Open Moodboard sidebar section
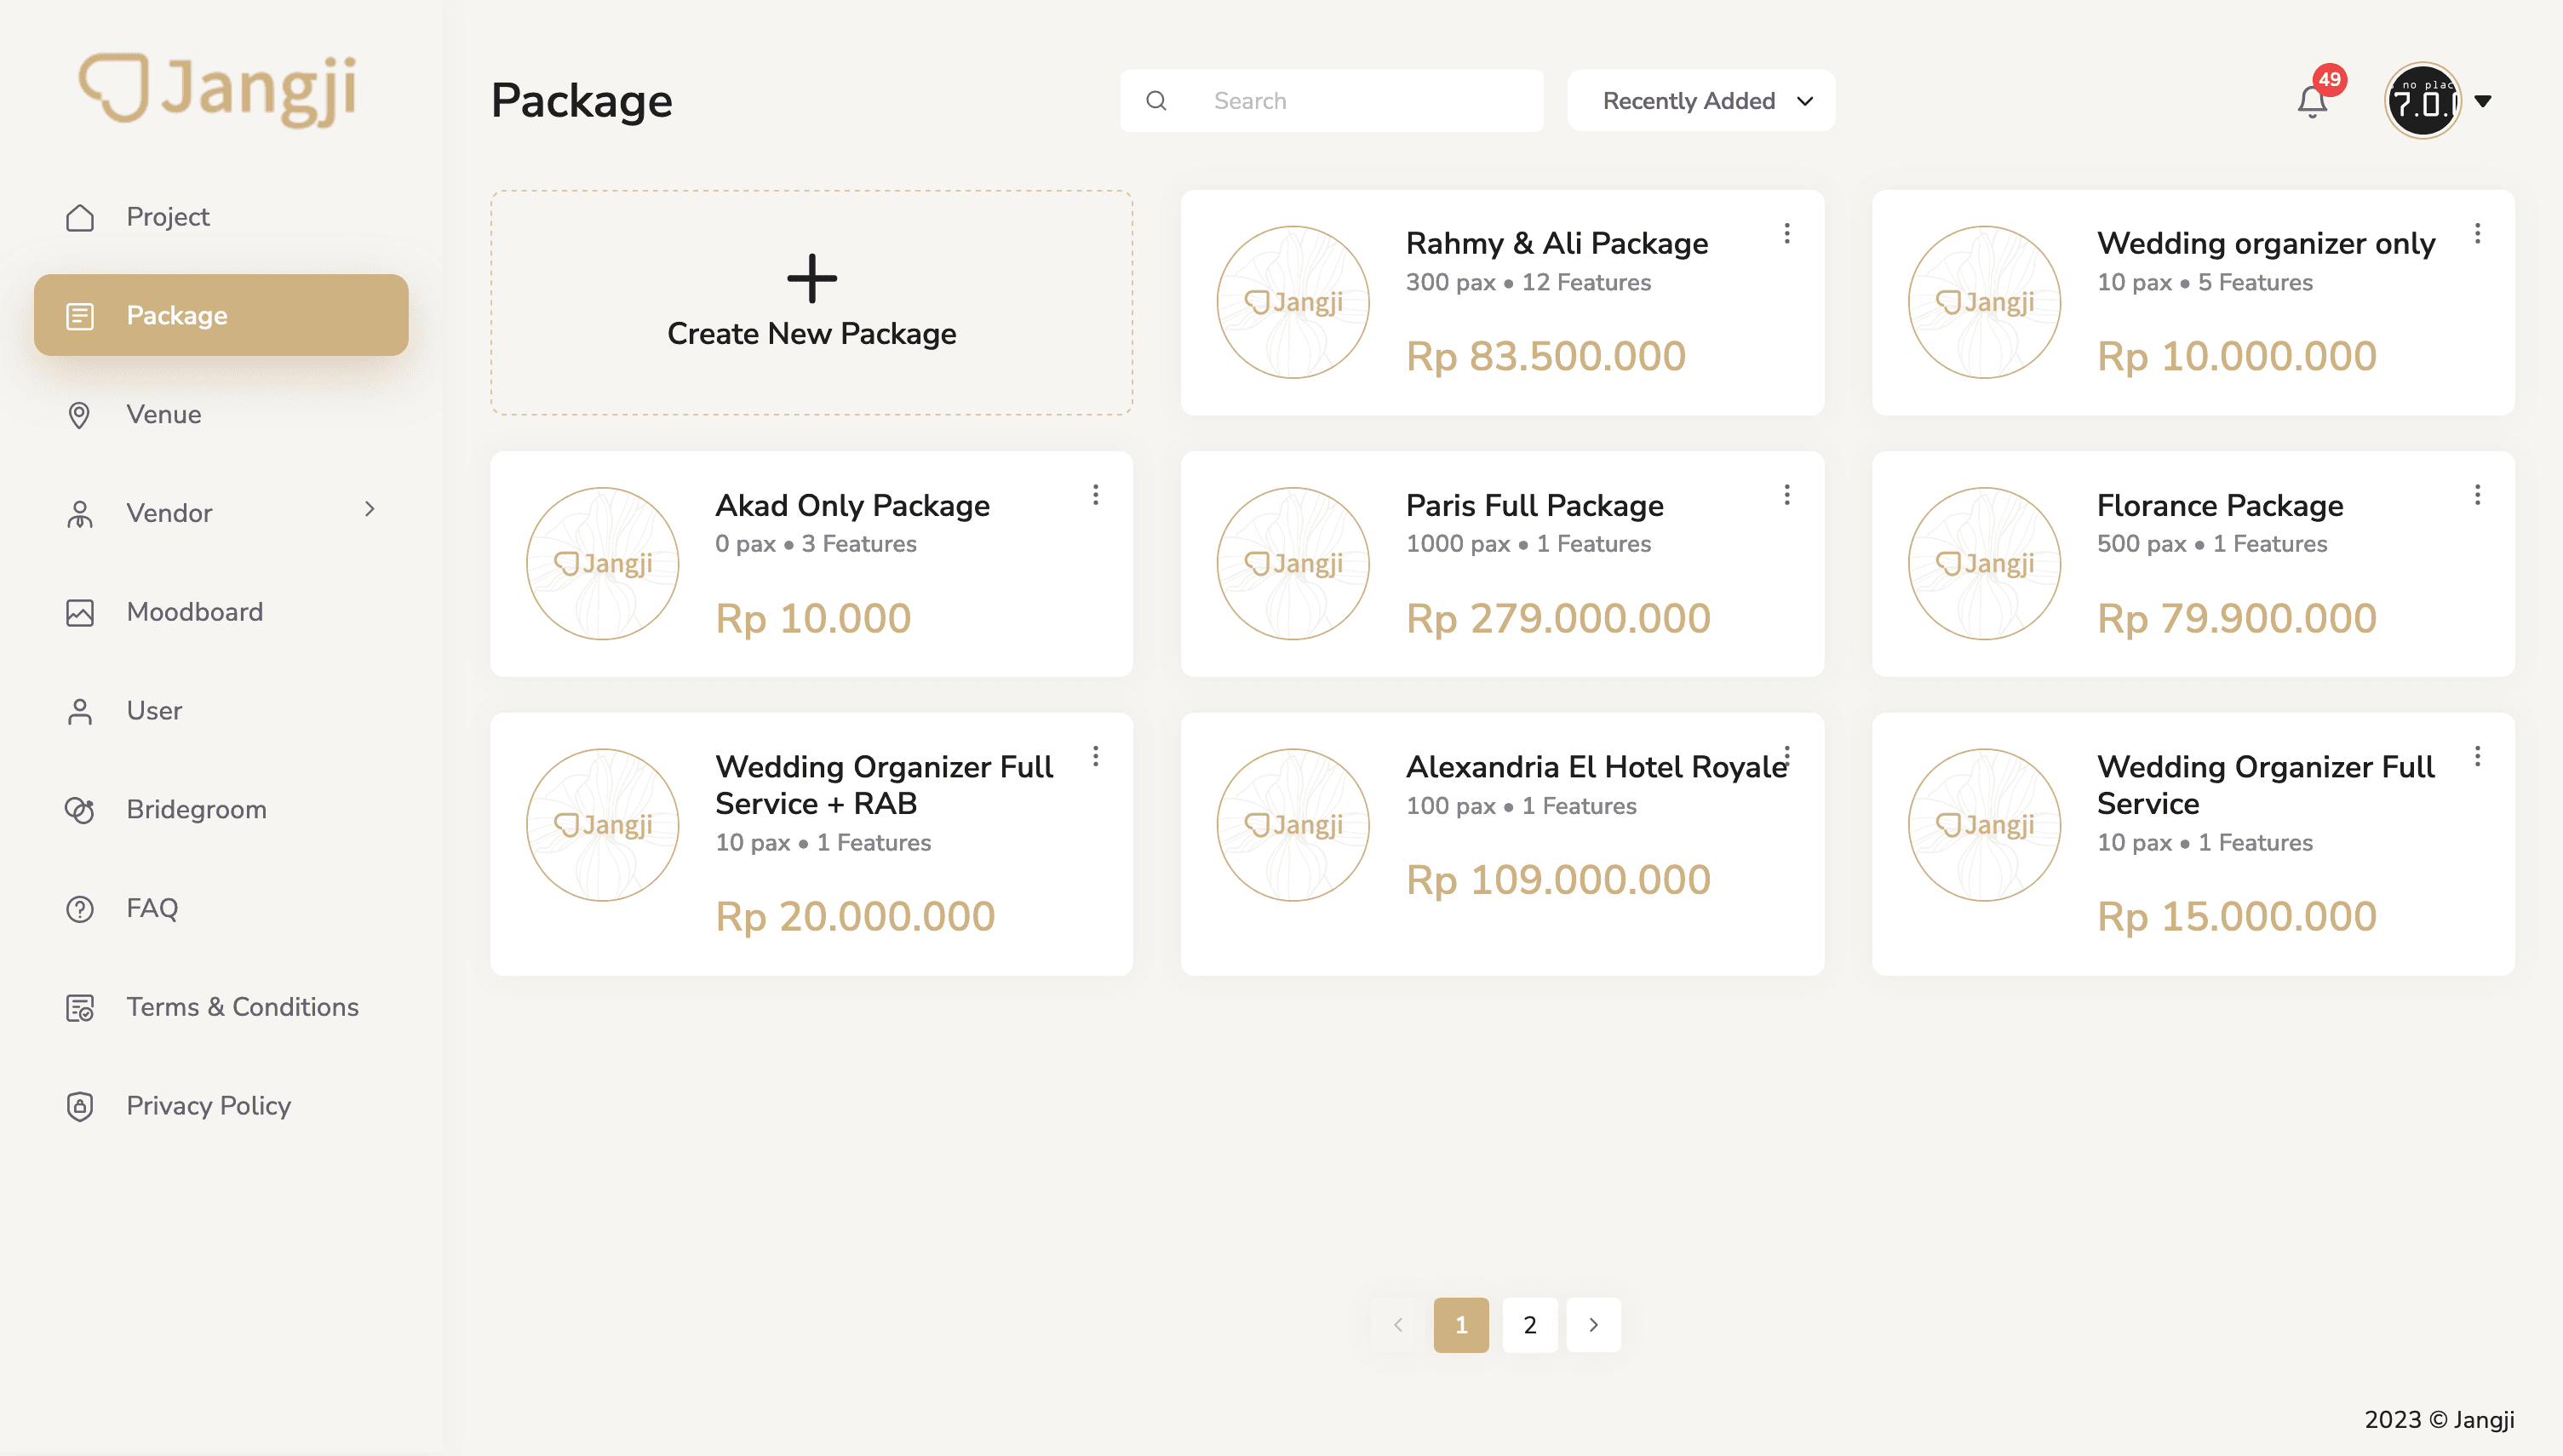2563x1456 pixels. pos(221,612)
